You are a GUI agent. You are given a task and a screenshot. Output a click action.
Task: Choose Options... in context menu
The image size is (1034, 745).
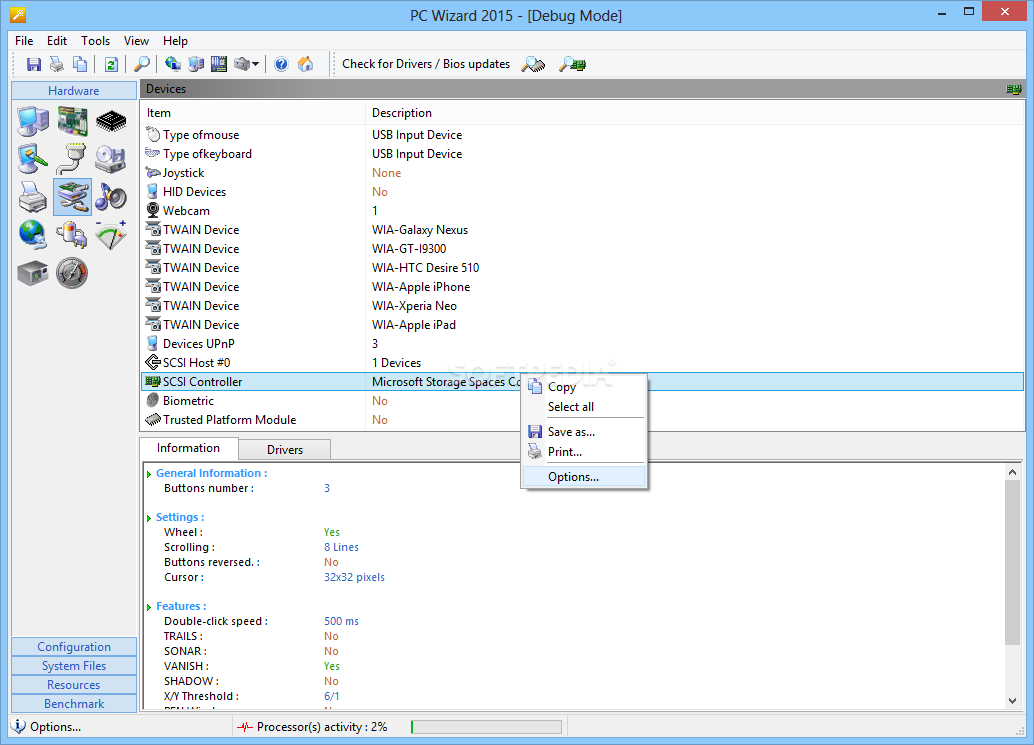coord(584,477)
